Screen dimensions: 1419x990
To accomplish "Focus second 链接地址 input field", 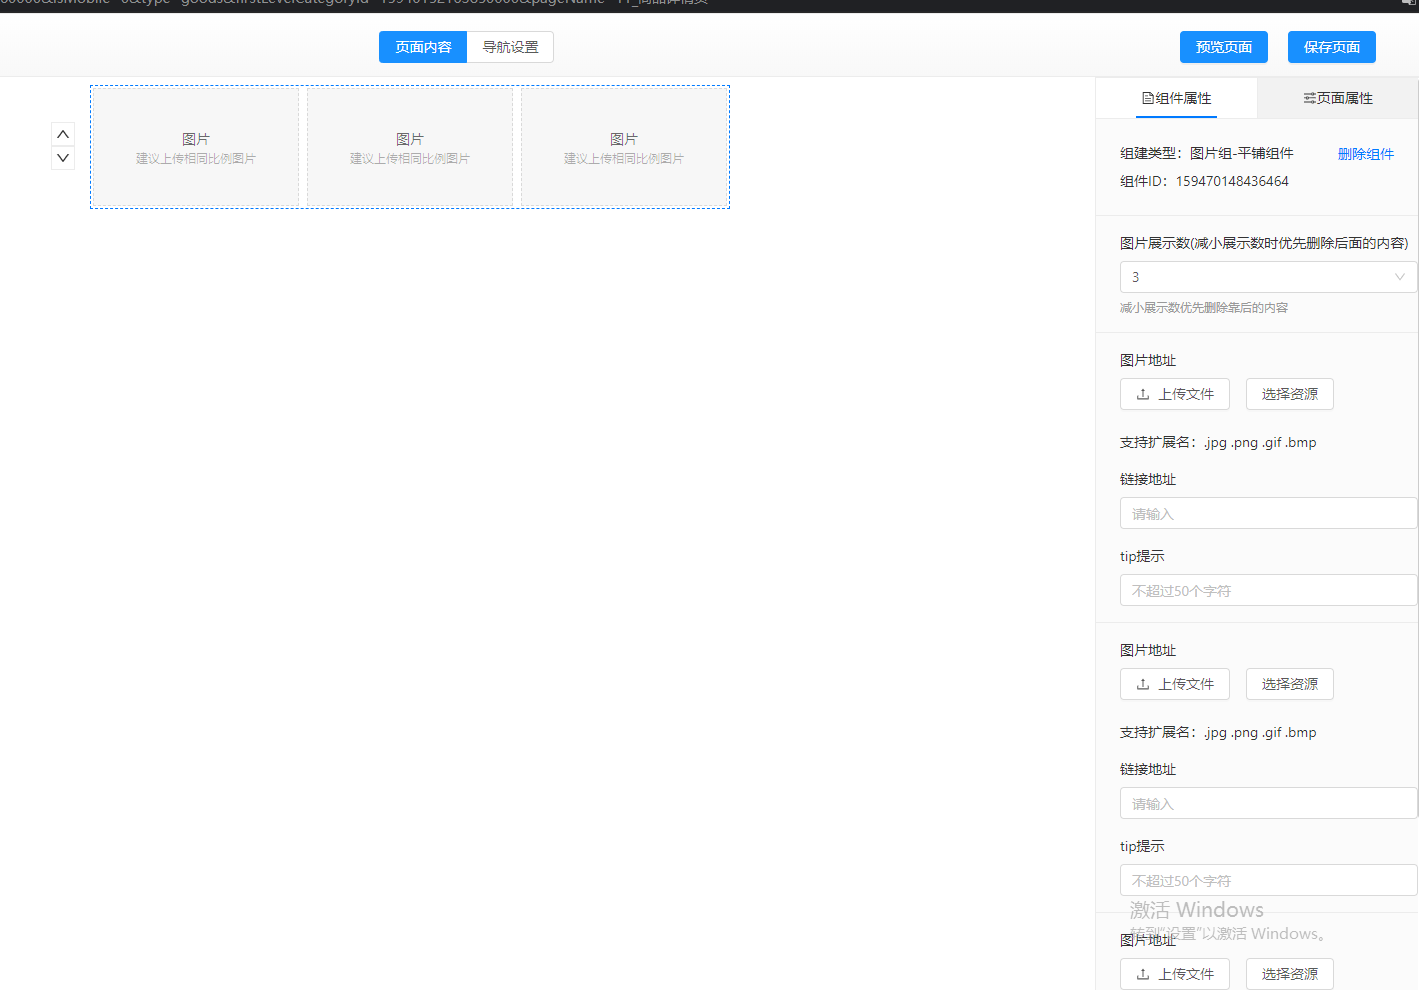I will coord(1268,803).
